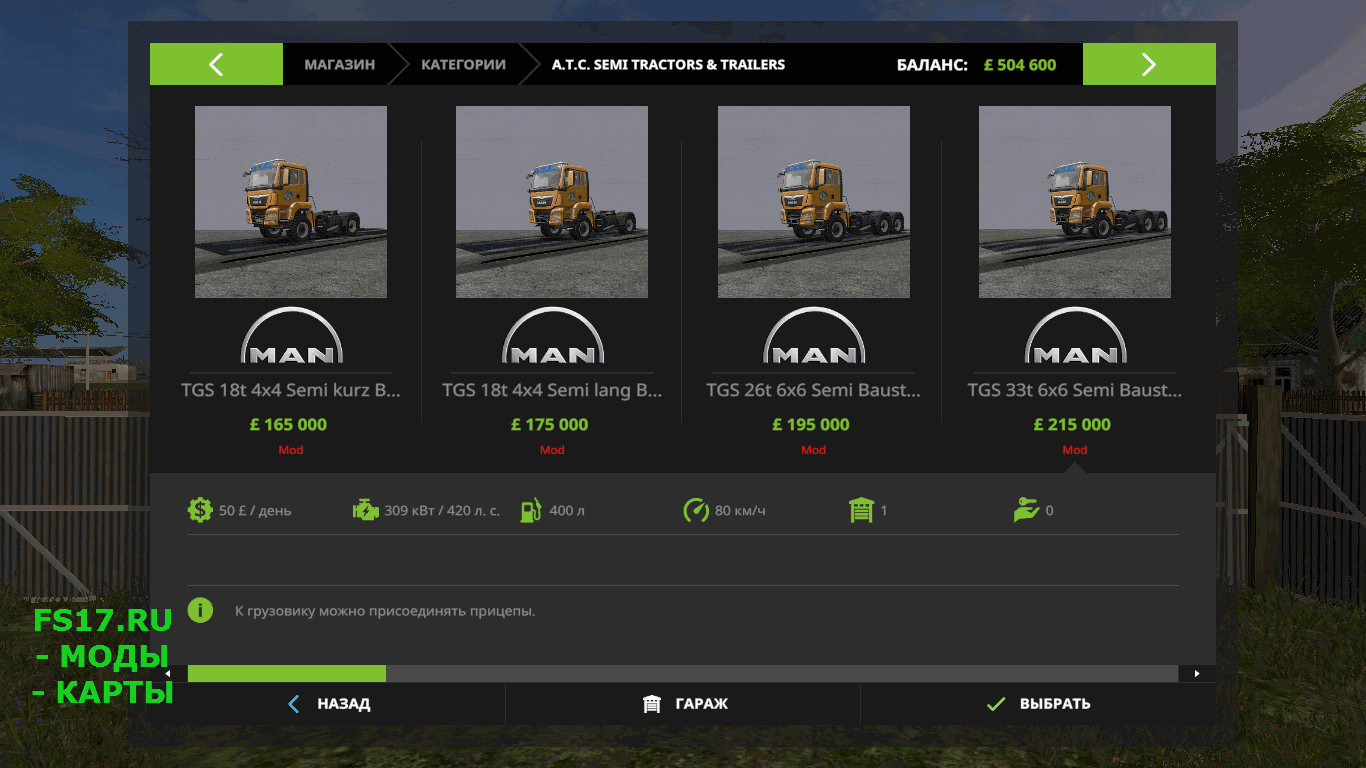Click the leased-count hand icon

pyautogui.click(x=1026, y=510)
